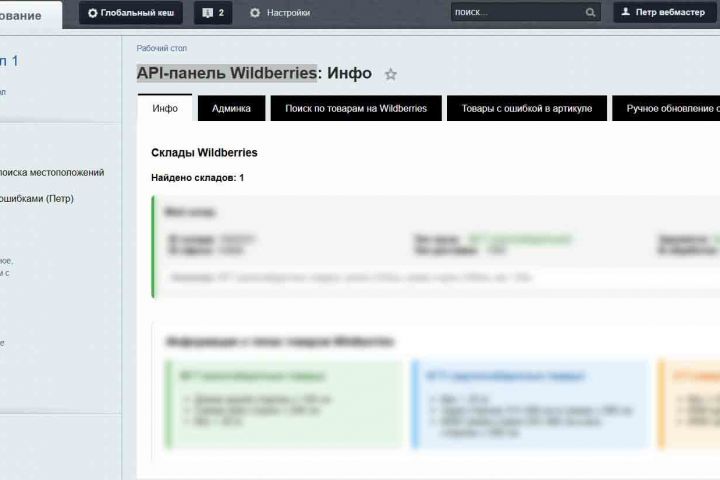This screenshot has height=480, width=720.
Task: Follow the Рабочий стол breadcrumb link
Action: tap(162, 48)
